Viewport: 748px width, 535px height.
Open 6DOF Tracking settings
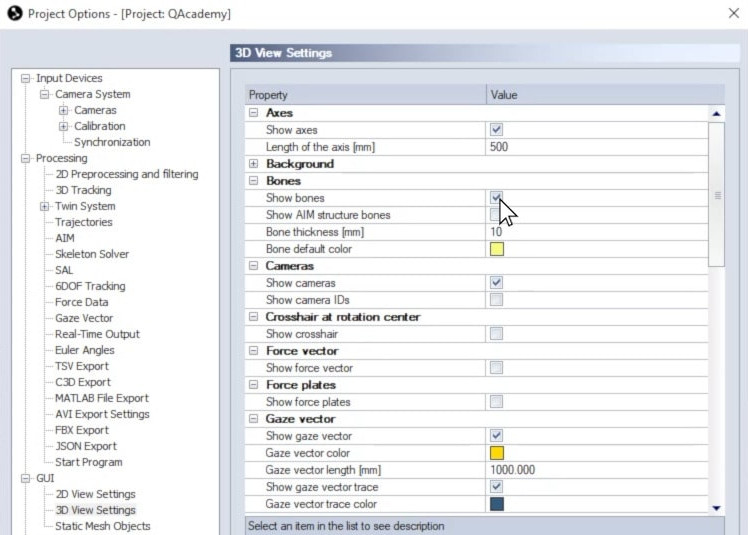tap(90, 286)
